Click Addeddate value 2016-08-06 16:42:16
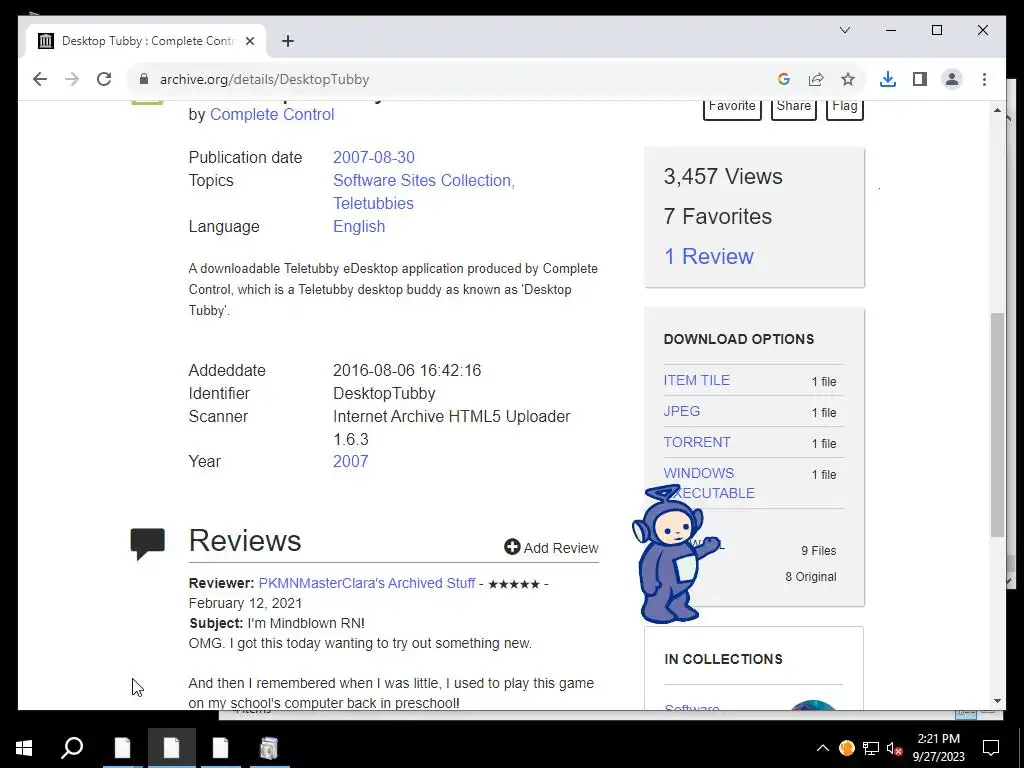 click(x=407, y=370)
